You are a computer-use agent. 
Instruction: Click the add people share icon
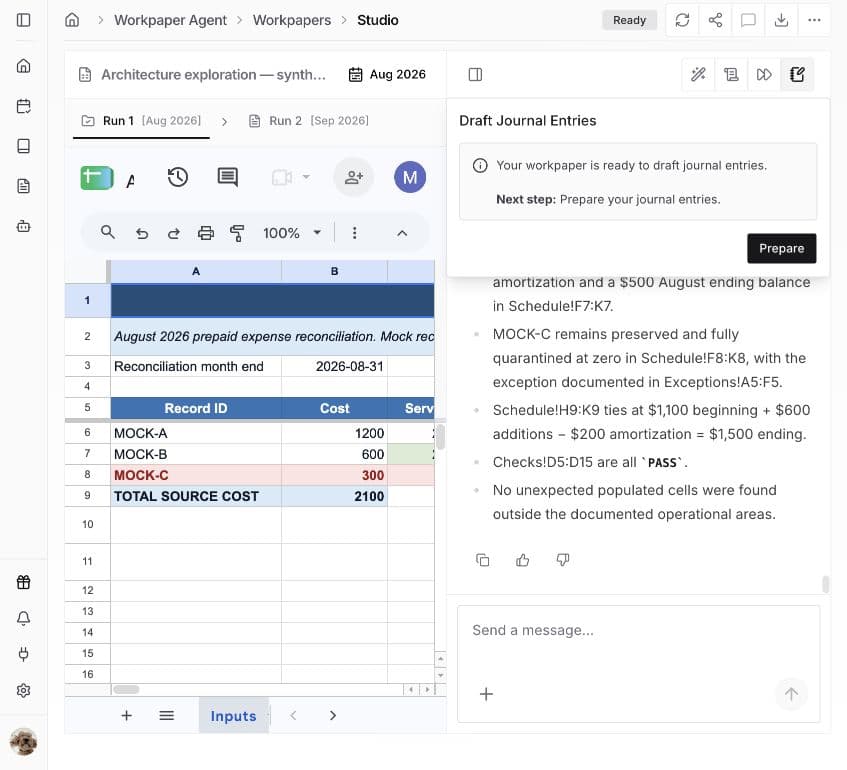point(354,177)
